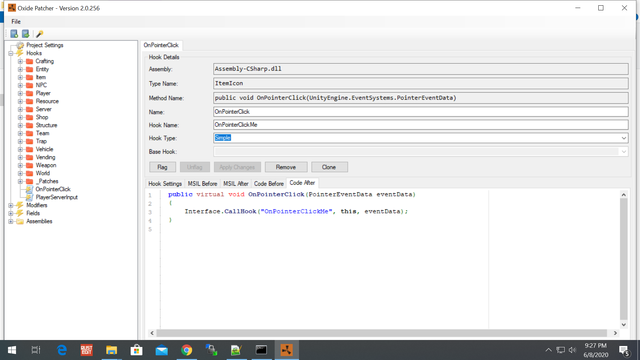Expand the Trap folder node

(x=20, y=141)
